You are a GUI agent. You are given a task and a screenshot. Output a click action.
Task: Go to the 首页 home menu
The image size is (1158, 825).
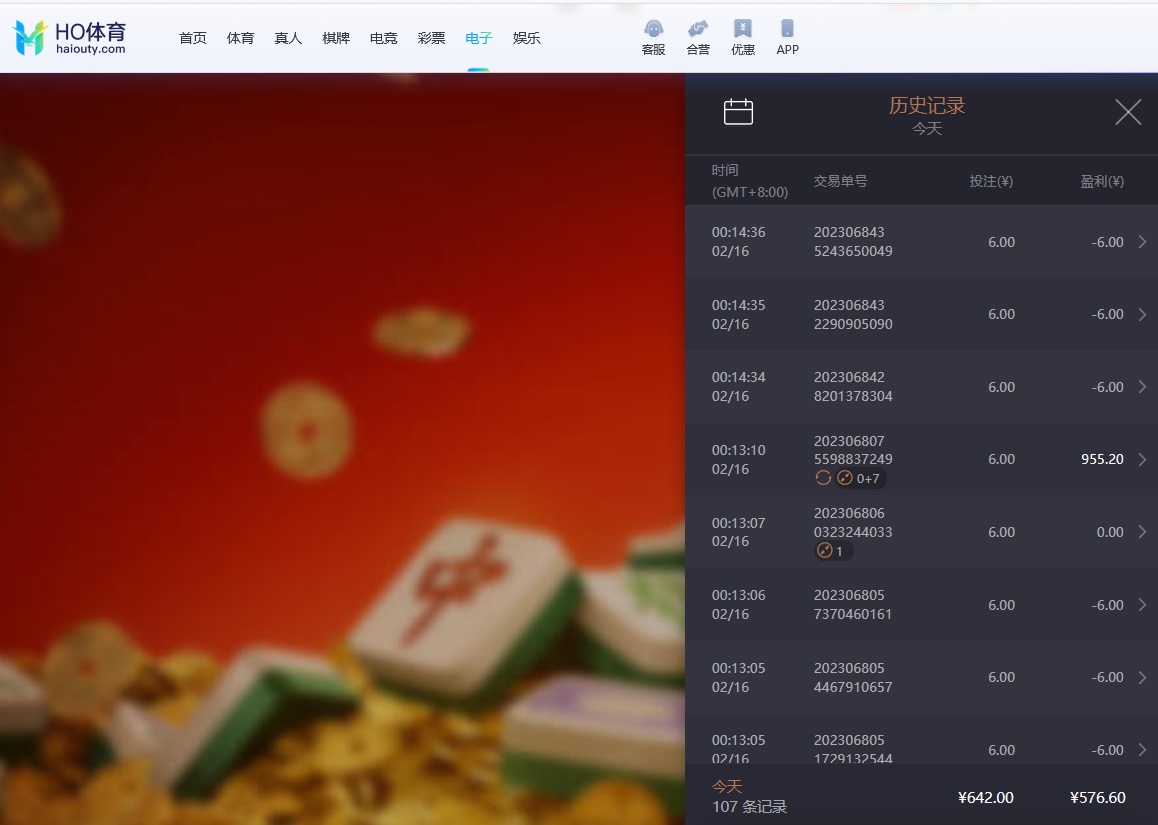pos(193,38)
